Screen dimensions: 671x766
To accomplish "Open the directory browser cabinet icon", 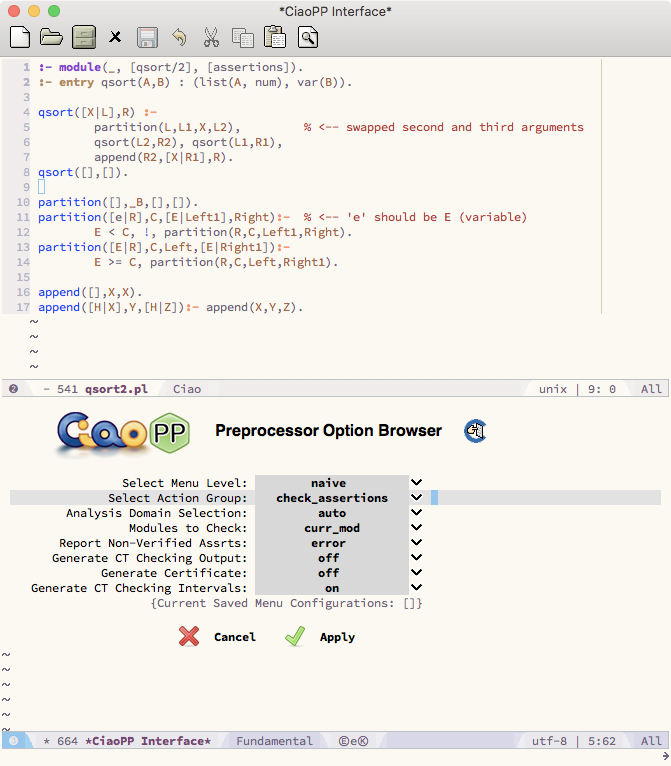I will tap(84, 38).
